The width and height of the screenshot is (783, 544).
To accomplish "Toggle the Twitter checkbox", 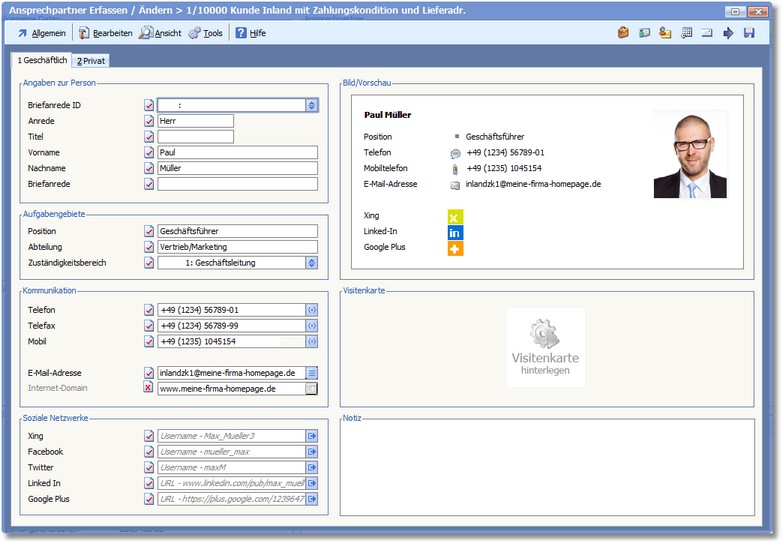I will pyautogui.click(x=149, y=468).
